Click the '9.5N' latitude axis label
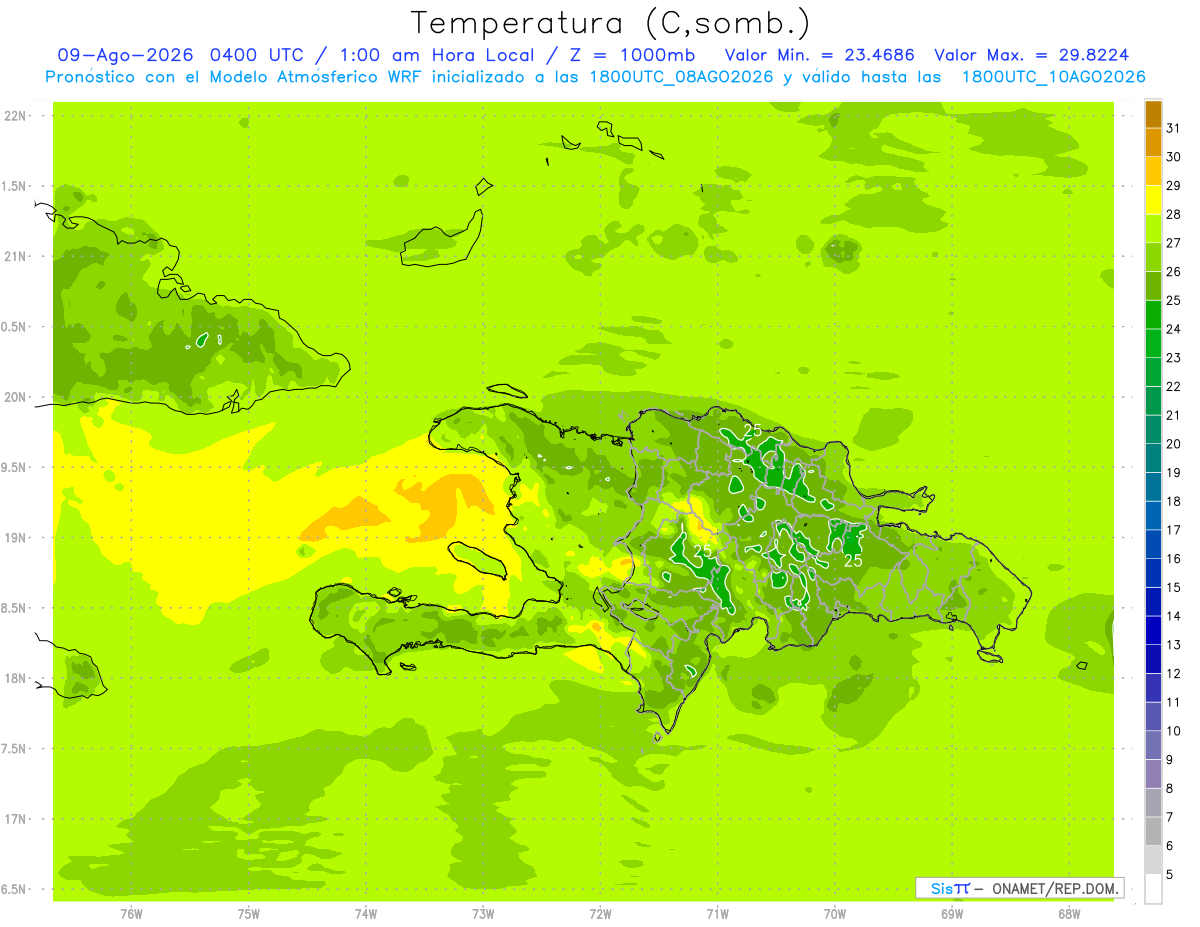The width and height of the screenshot is (1200, 927). pos(15,467)
